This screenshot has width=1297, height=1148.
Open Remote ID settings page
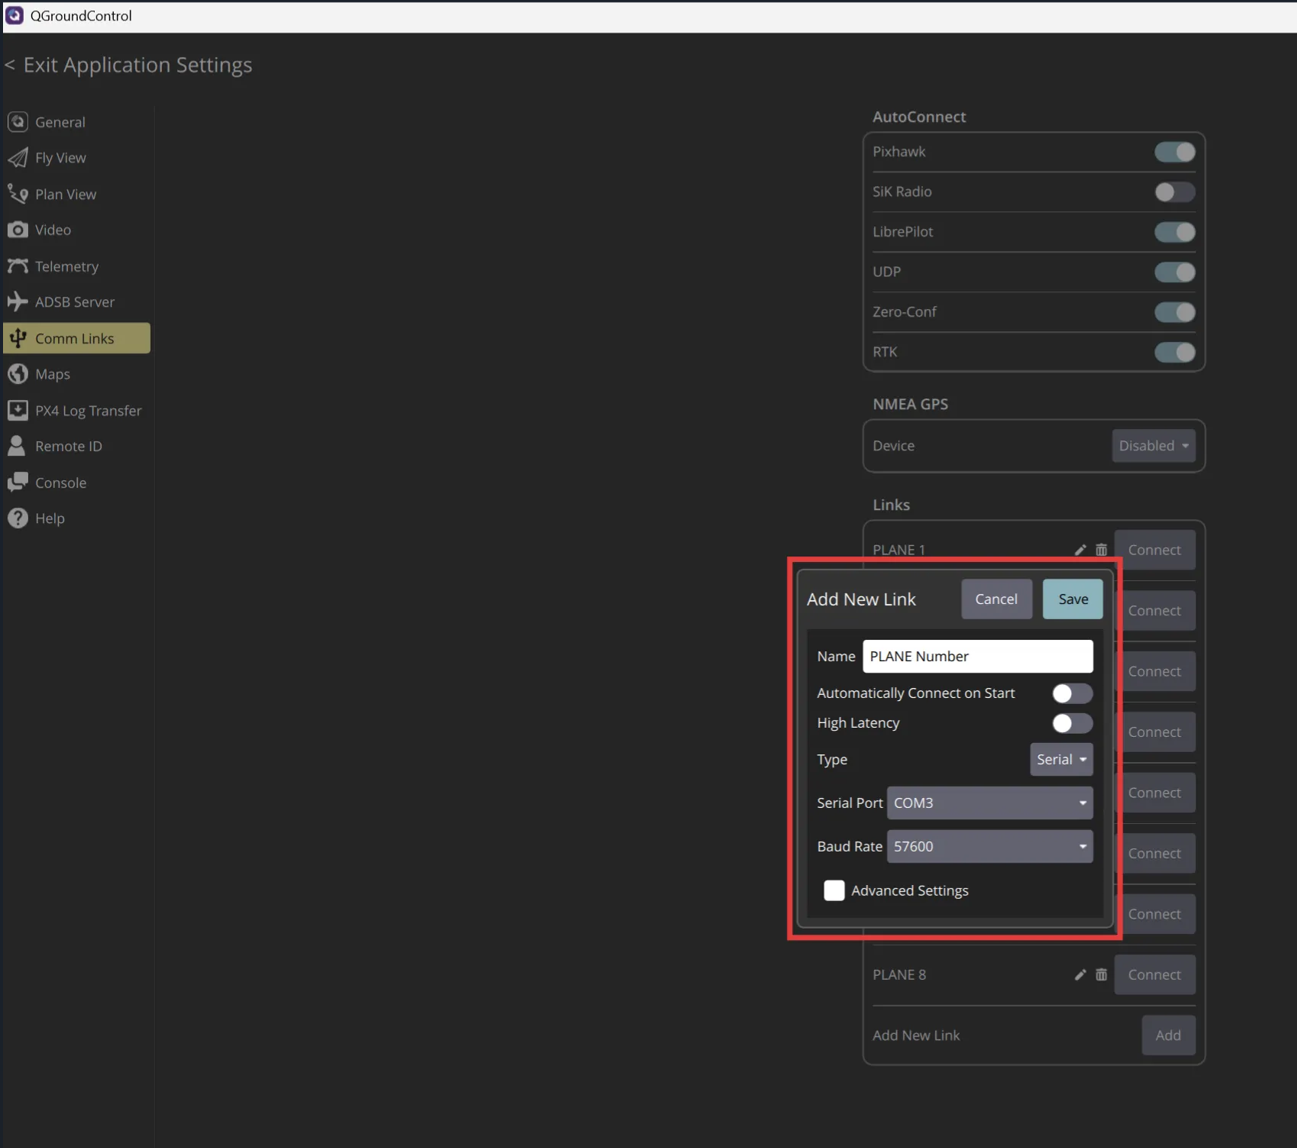77,446
